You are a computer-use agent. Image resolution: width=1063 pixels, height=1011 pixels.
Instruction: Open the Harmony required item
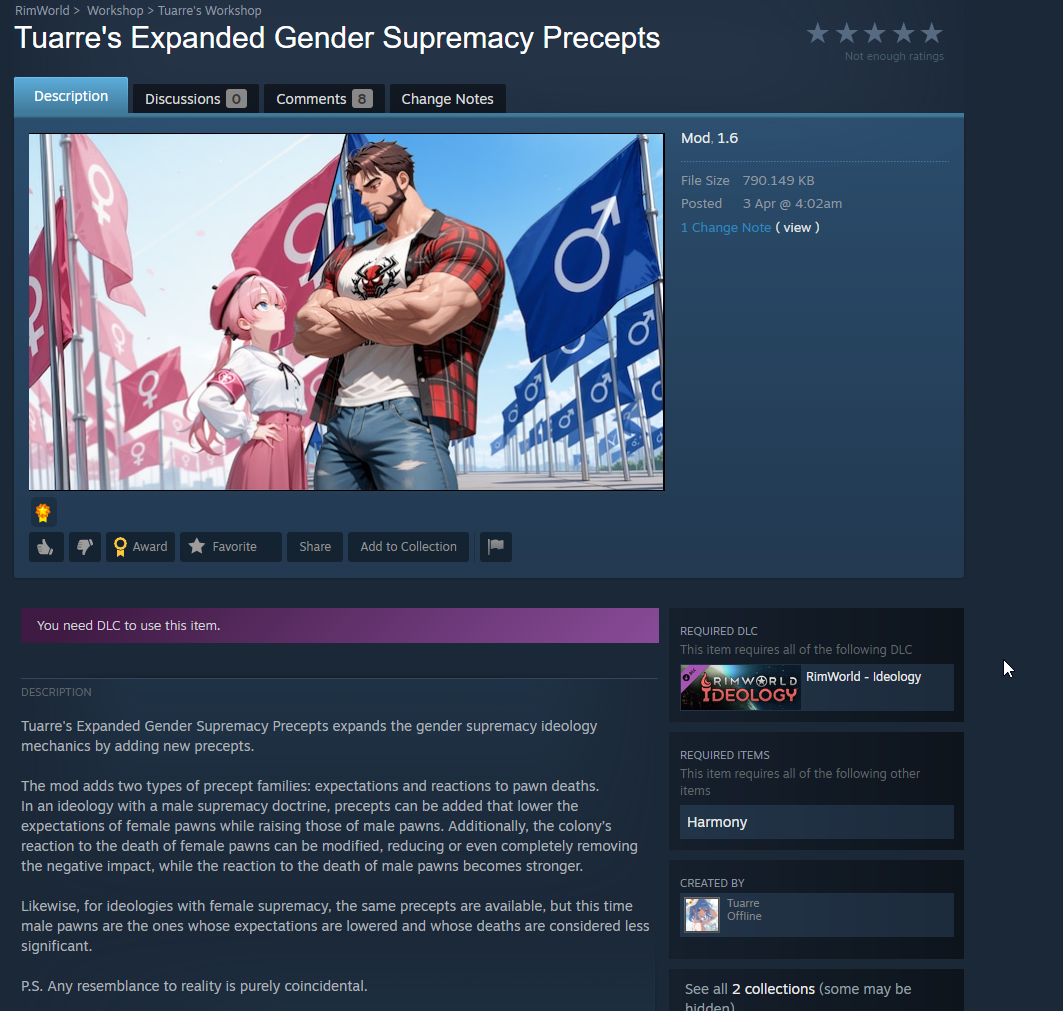coord(816,822)
